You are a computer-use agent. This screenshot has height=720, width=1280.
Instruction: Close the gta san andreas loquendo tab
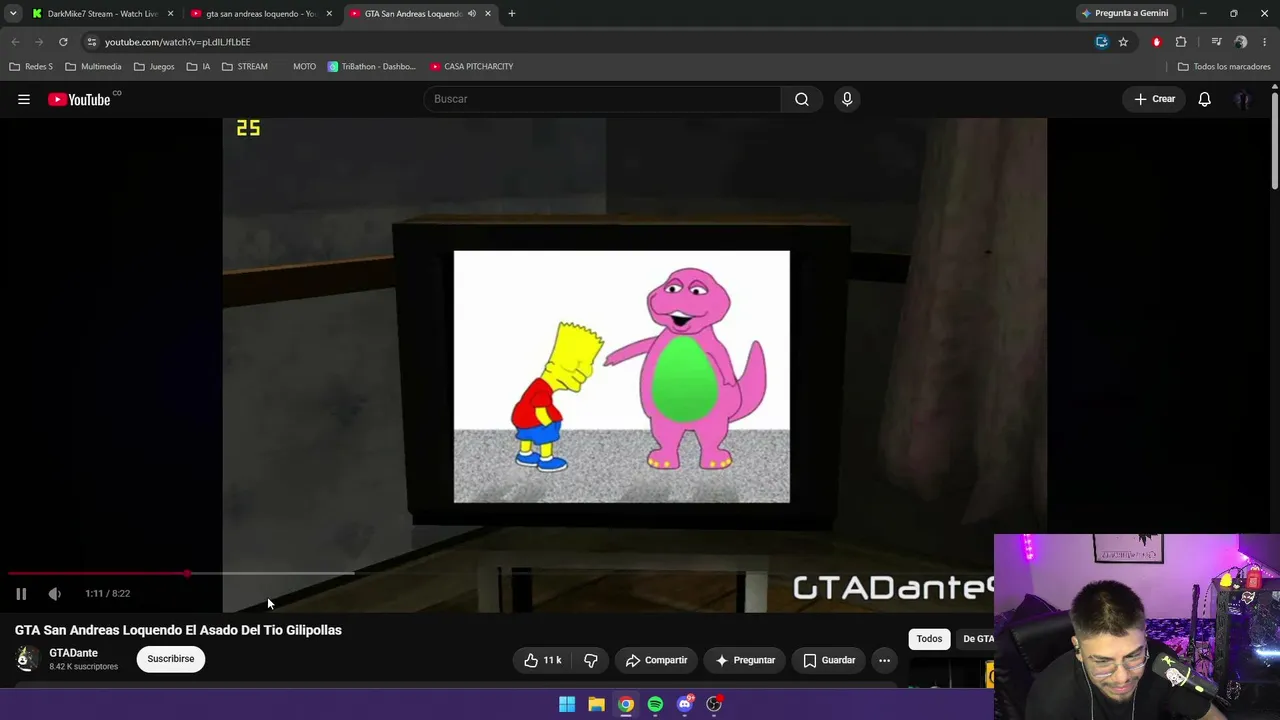point(329,14)
